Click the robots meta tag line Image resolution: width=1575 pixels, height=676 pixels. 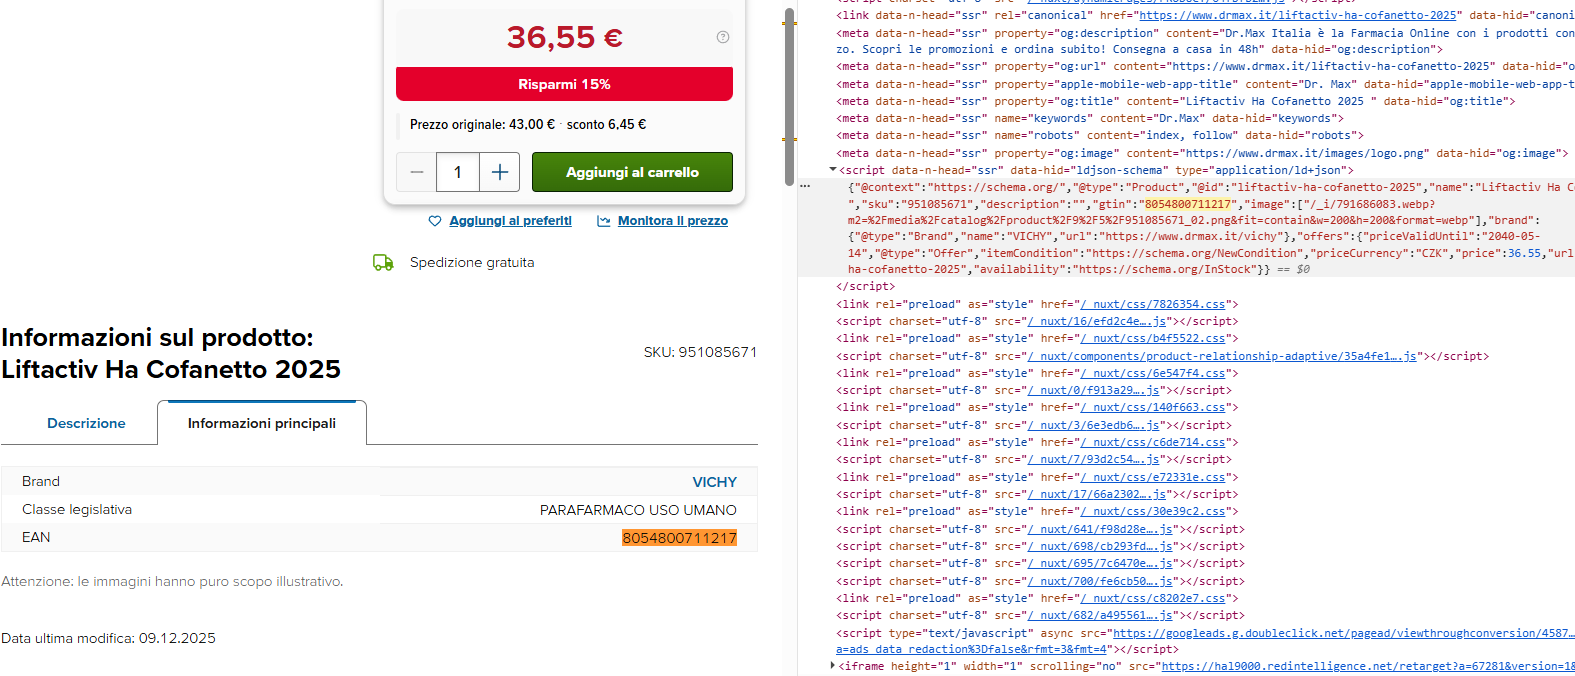pos(1100,135)
